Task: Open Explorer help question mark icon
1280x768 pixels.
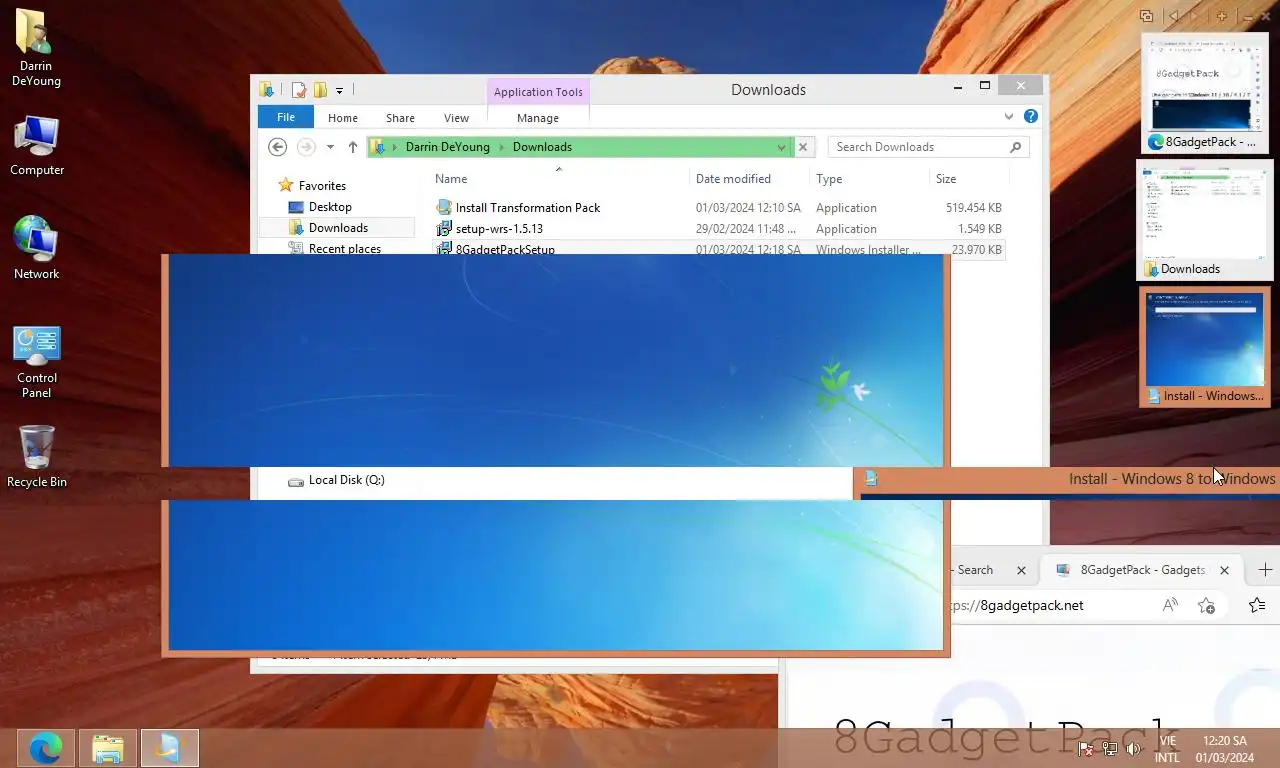Action: 1031,117
